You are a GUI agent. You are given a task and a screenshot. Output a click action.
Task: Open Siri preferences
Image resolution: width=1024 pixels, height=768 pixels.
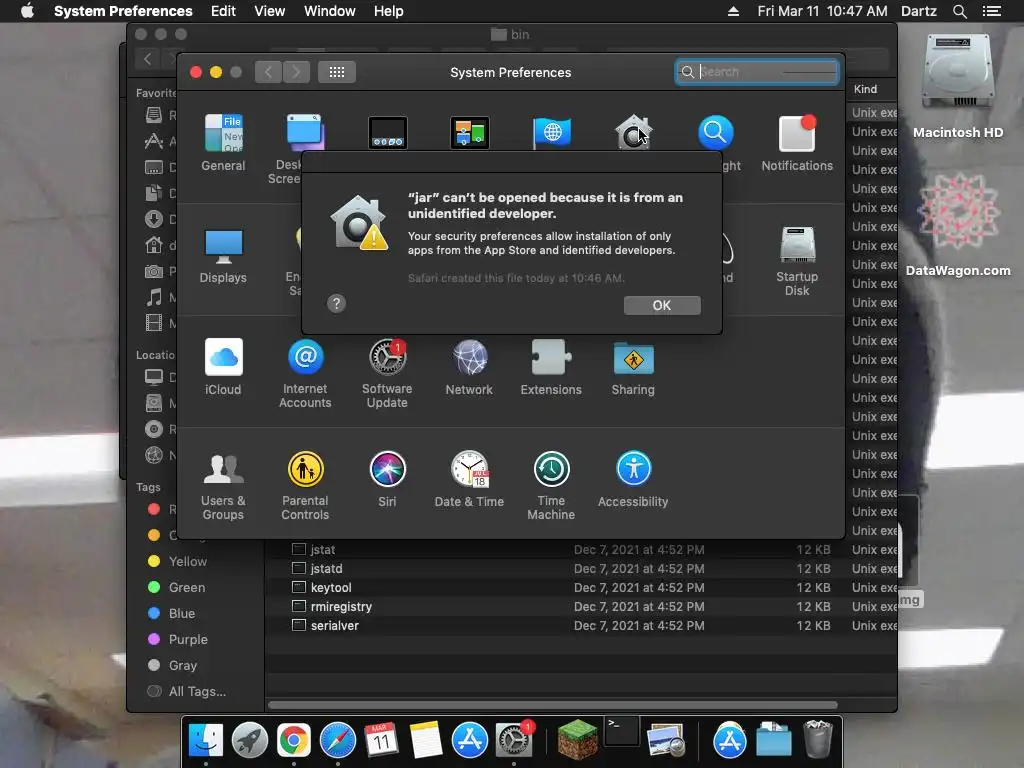[x=387, y=479]
